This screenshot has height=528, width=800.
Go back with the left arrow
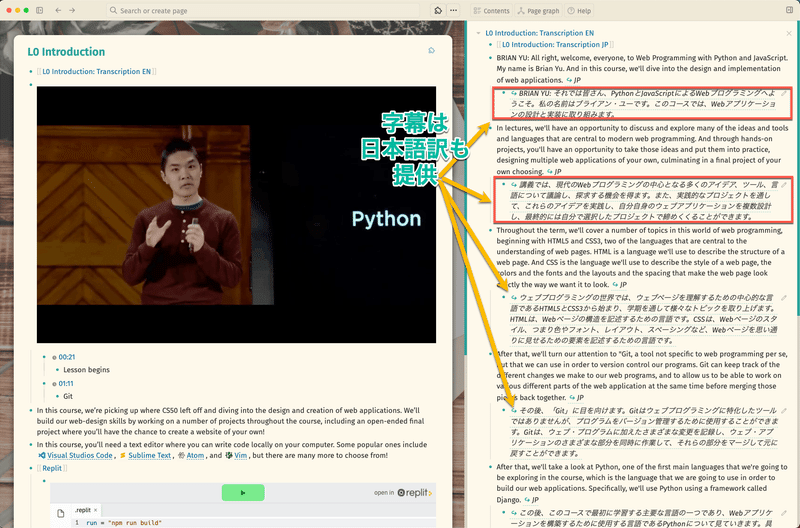tap(58, 10)
